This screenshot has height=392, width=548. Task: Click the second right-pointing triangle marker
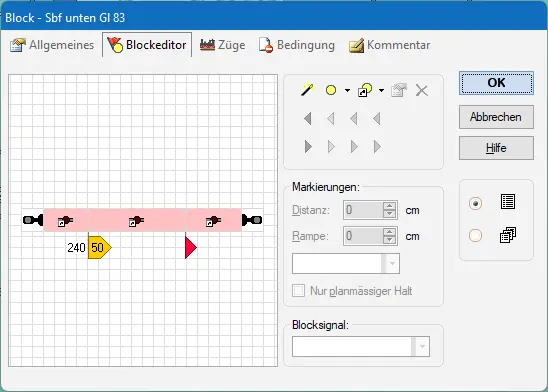[331, 146]
